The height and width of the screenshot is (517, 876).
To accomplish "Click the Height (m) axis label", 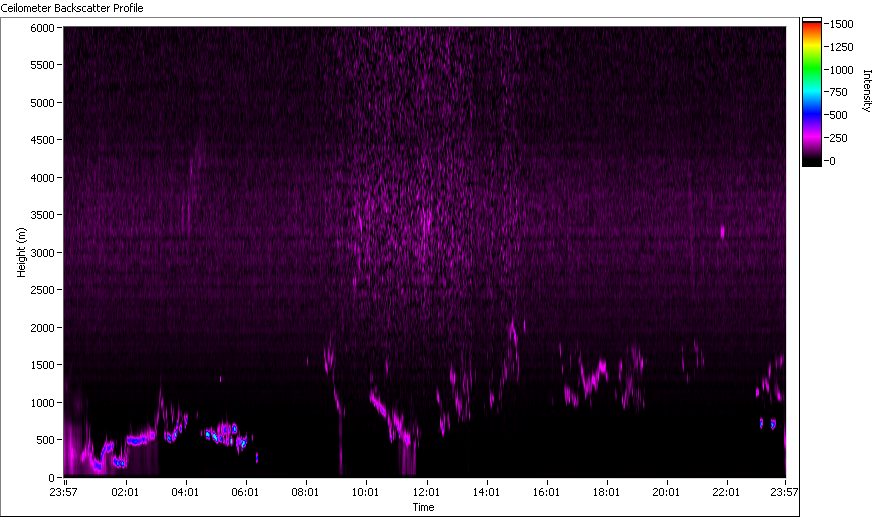I will pyautogui.click(x=21, y=252).
